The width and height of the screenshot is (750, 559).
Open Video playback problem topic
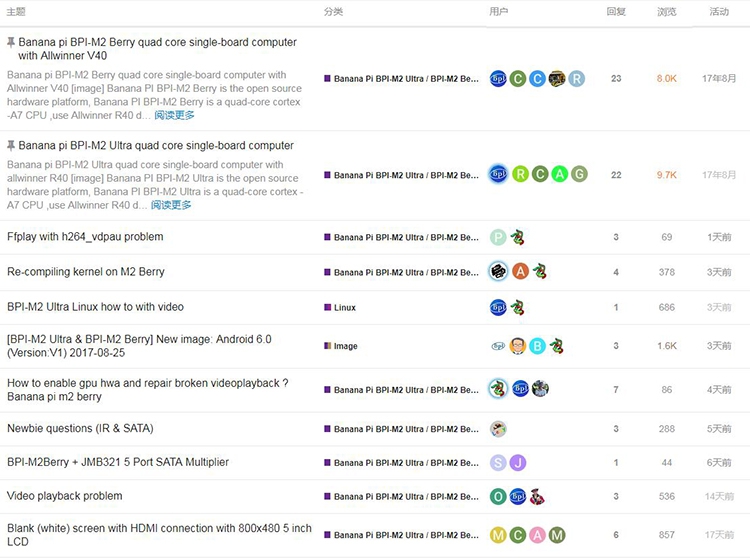point(65,496)
